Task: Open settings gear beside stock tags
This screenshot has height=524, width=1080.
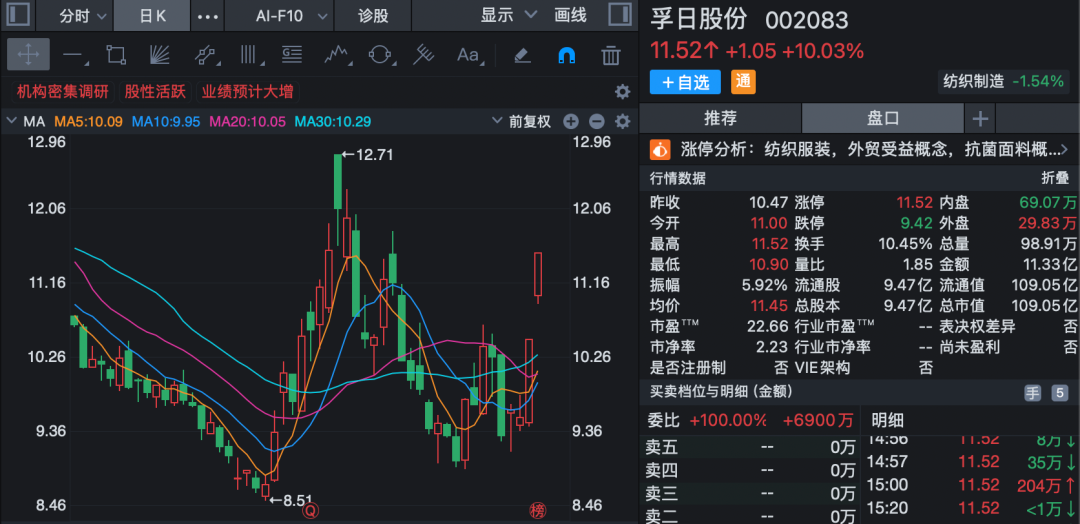Action: (623, 92)
